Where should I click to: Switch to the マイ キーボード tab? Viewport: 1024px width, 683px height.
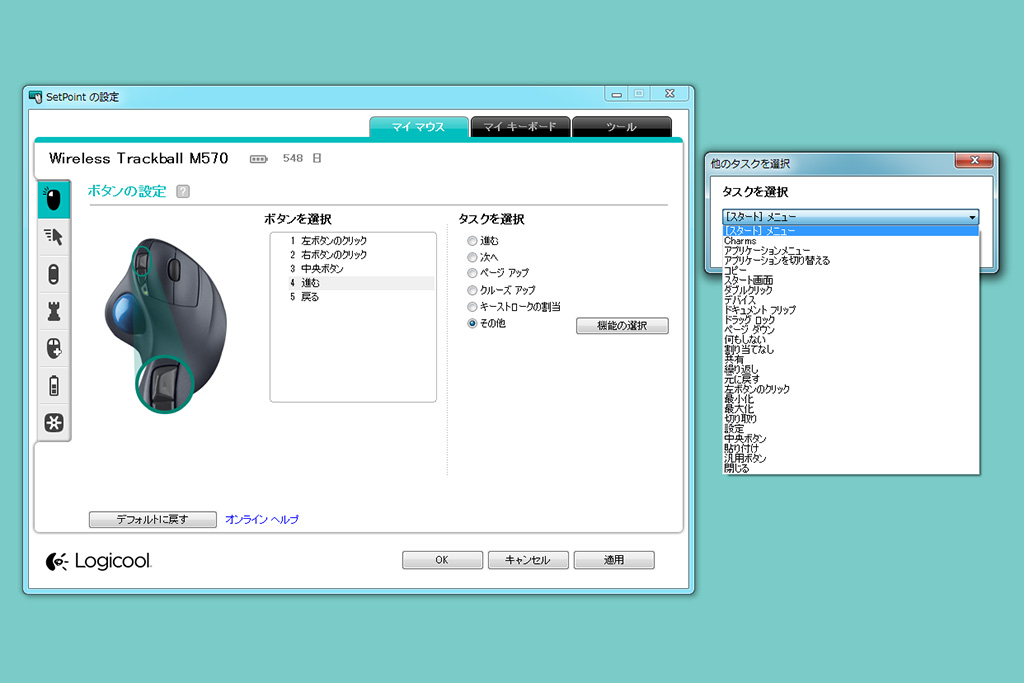520,127
